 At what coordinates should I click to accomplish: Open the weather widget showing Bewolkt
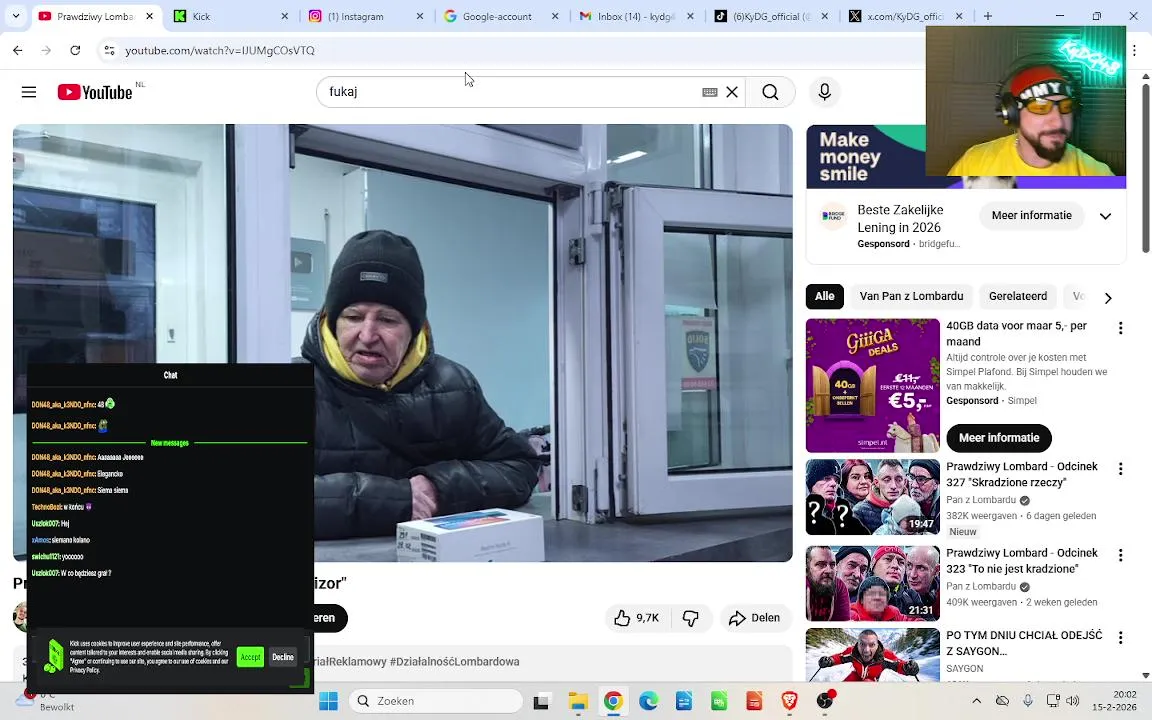(46, 701)
